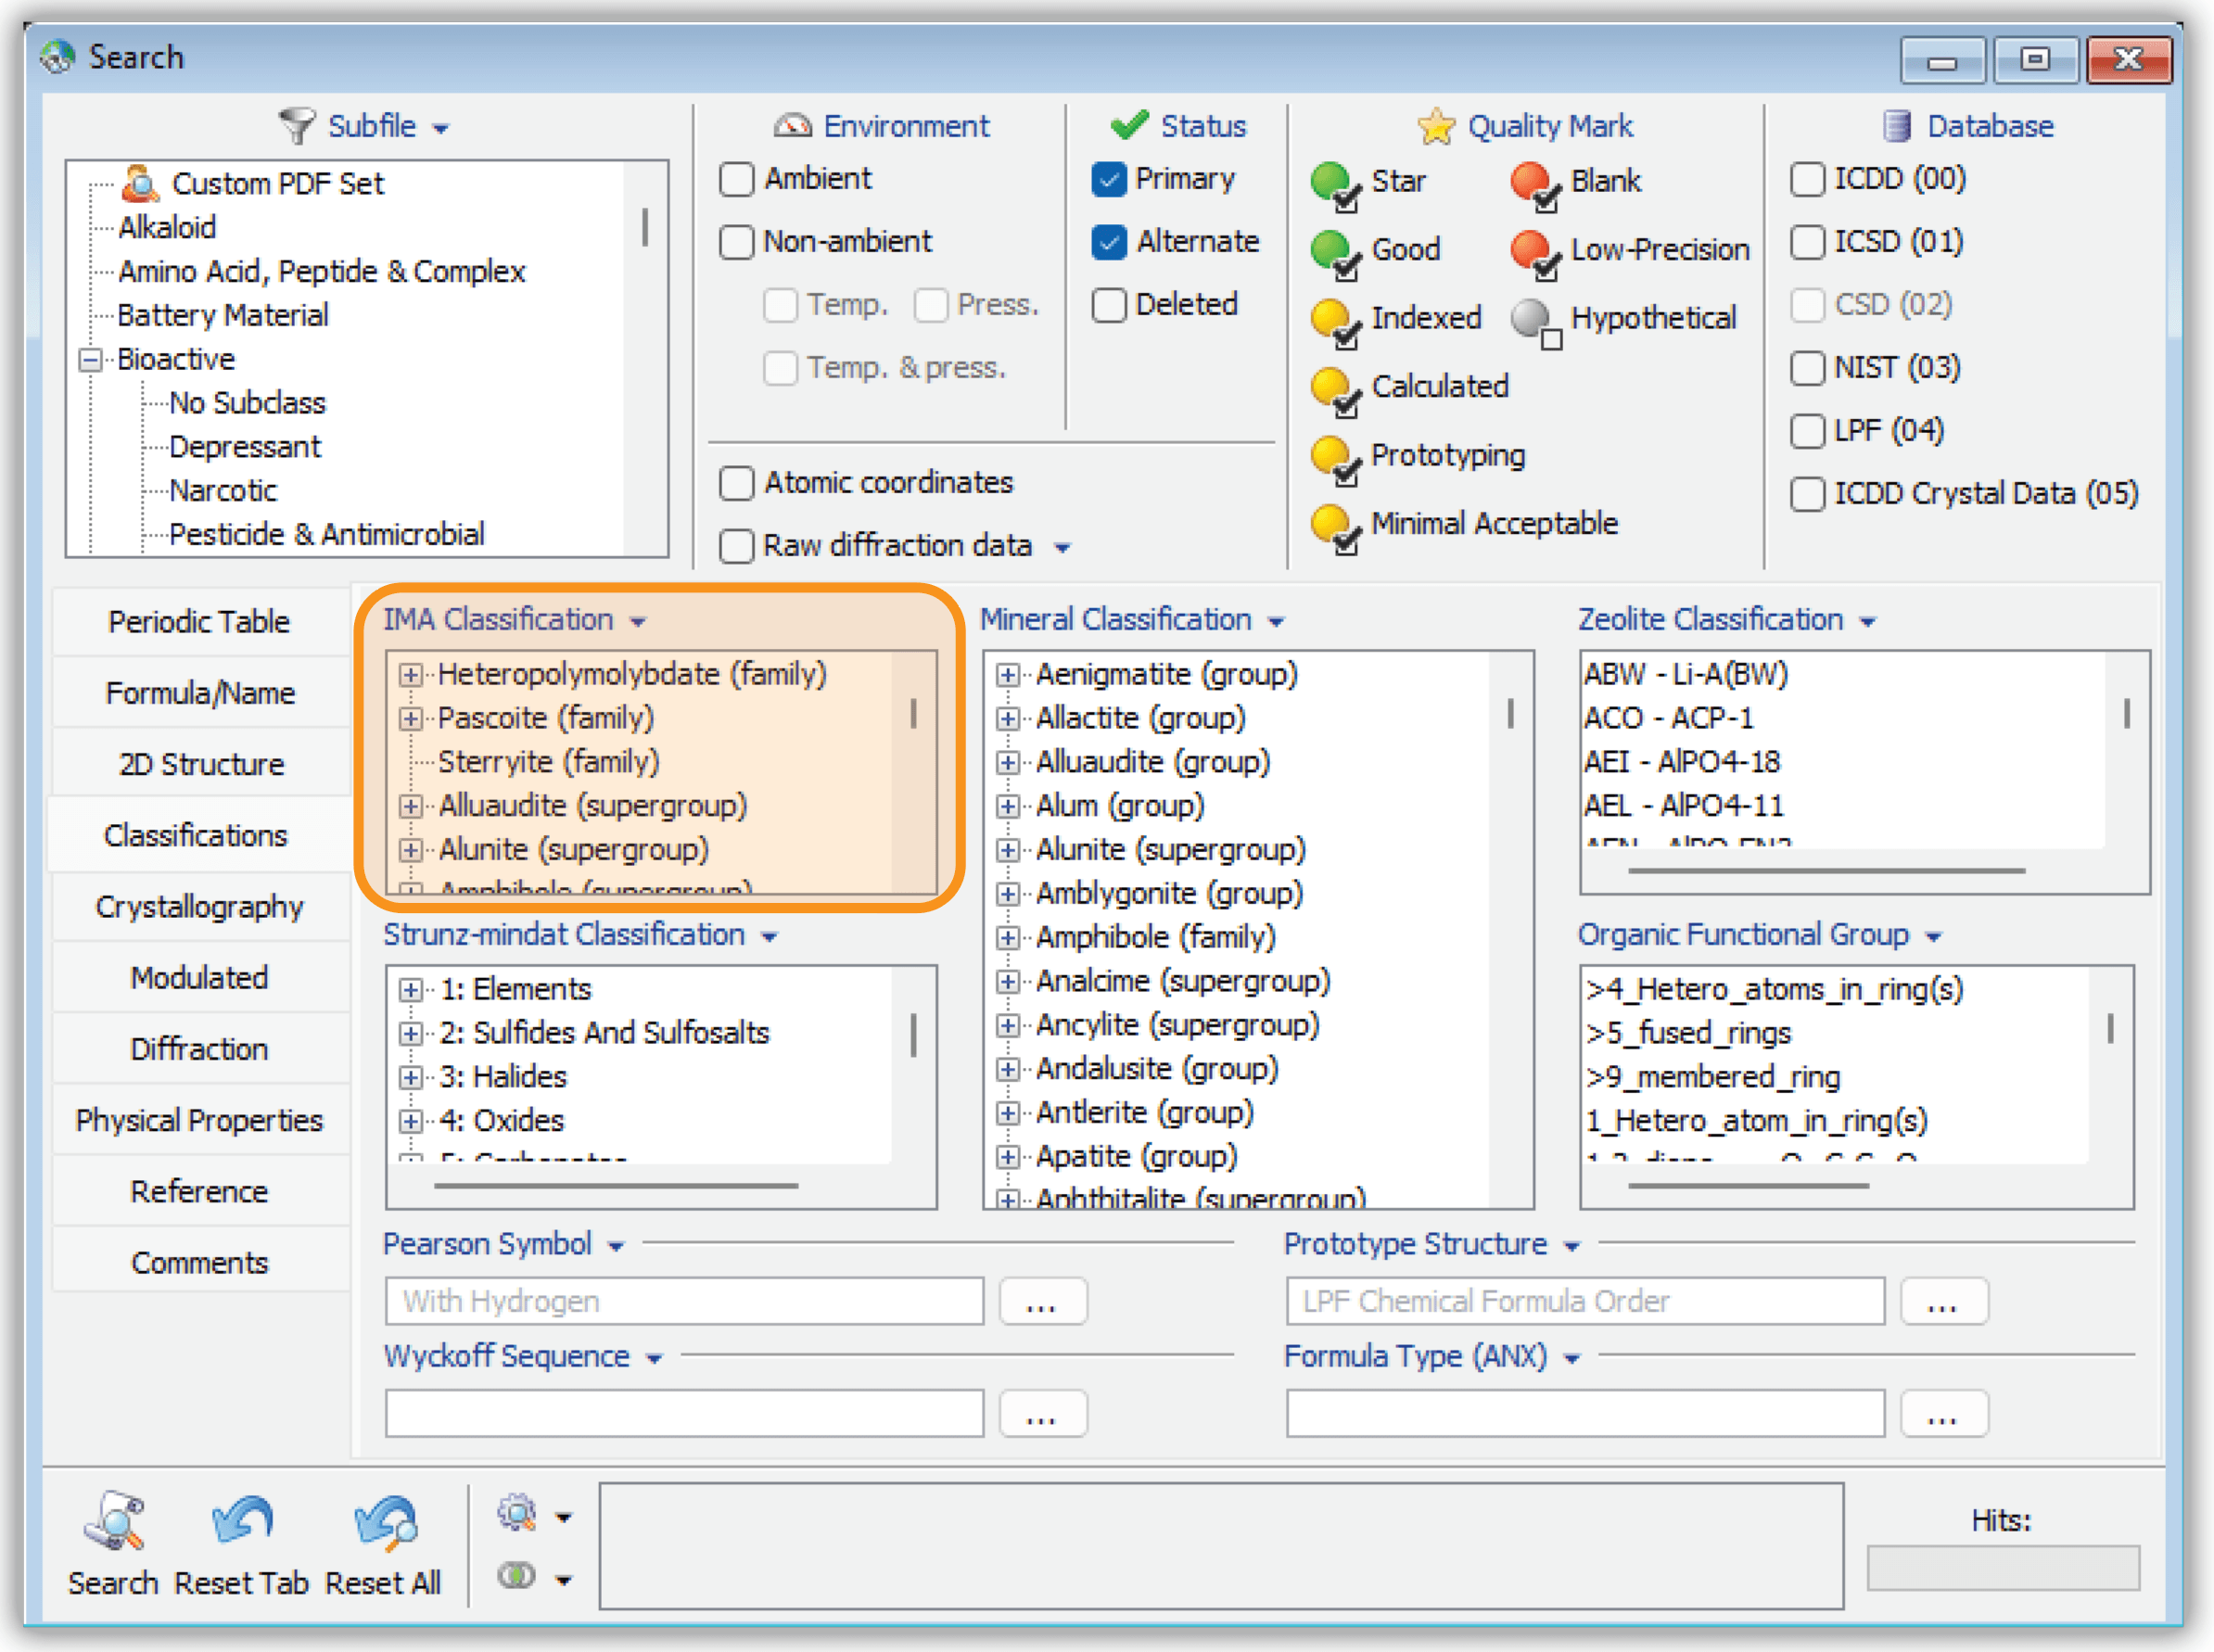Click the Reset All icon

(385, 1521)
